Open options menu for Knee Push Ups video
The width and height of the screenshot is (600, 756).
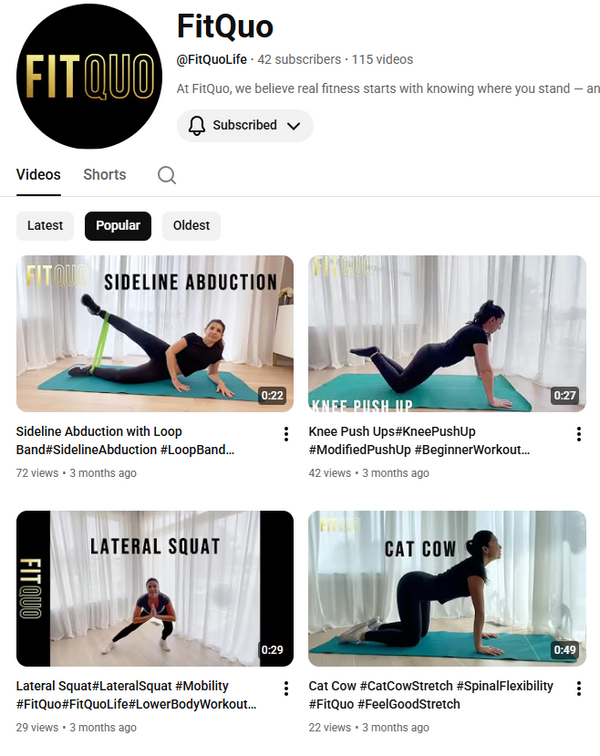tap(579, 434)
